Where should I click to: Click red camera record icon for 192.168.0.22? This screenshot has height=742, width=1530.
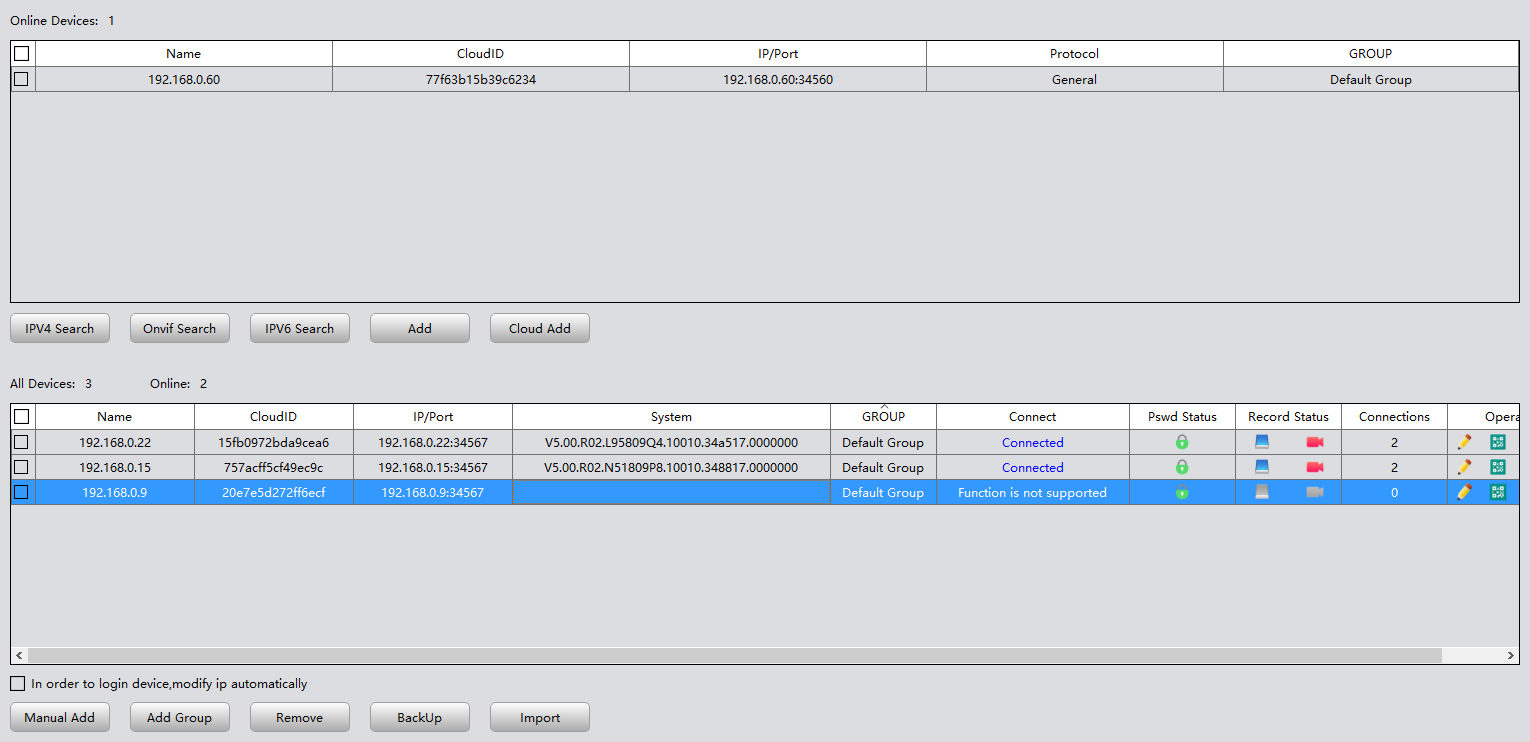(x=1315, y=442)
